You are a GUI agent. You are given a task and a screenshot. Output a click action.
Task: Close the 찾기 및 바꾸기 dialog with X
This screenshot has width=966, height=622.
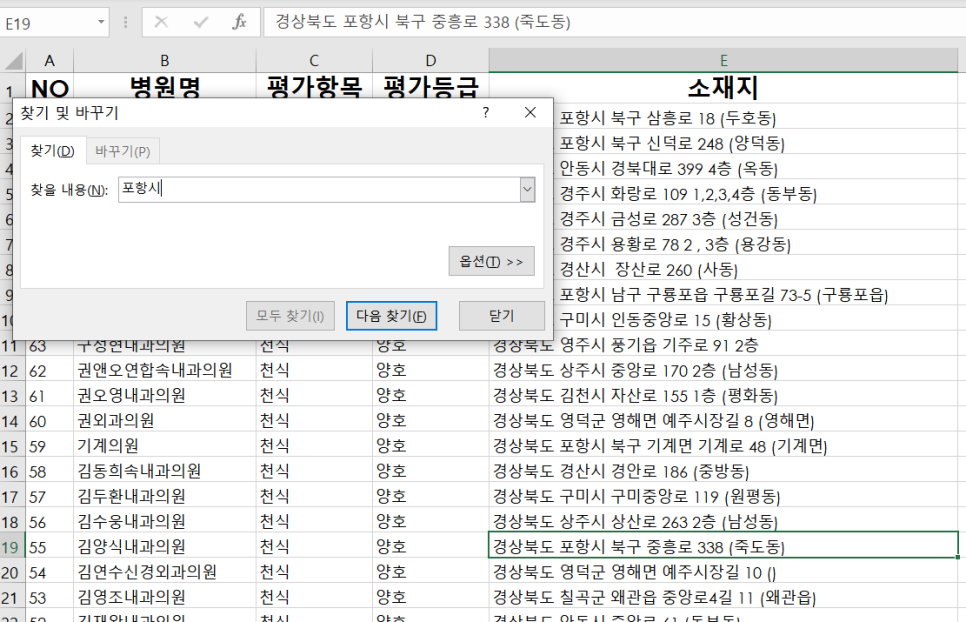(x=530, y=113)
